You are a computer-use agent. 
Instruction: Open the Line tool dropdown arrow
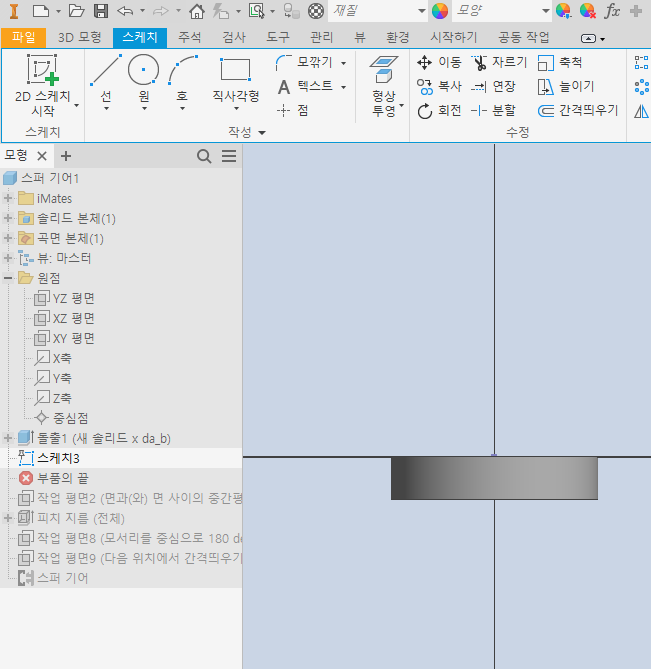tap(106, 108)
